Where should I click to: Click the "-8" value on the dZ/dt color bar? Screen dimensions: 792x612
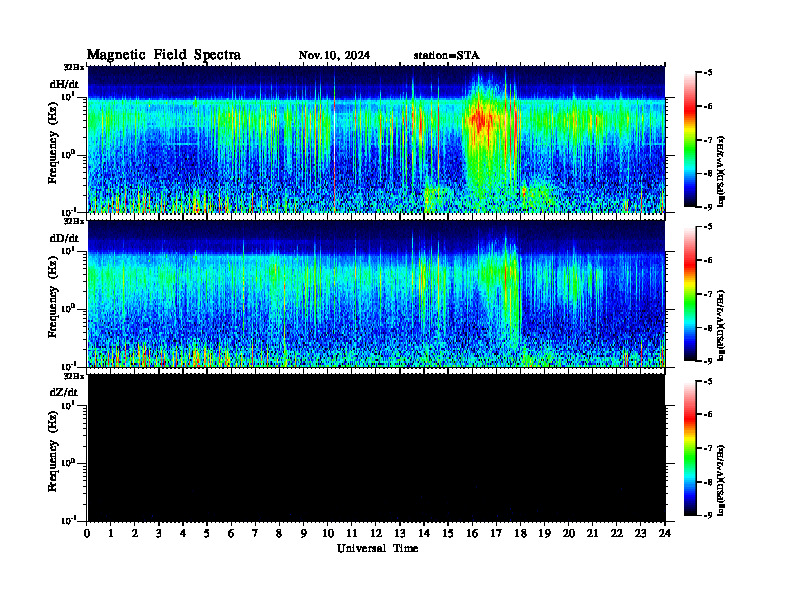[x=708, y=482]
